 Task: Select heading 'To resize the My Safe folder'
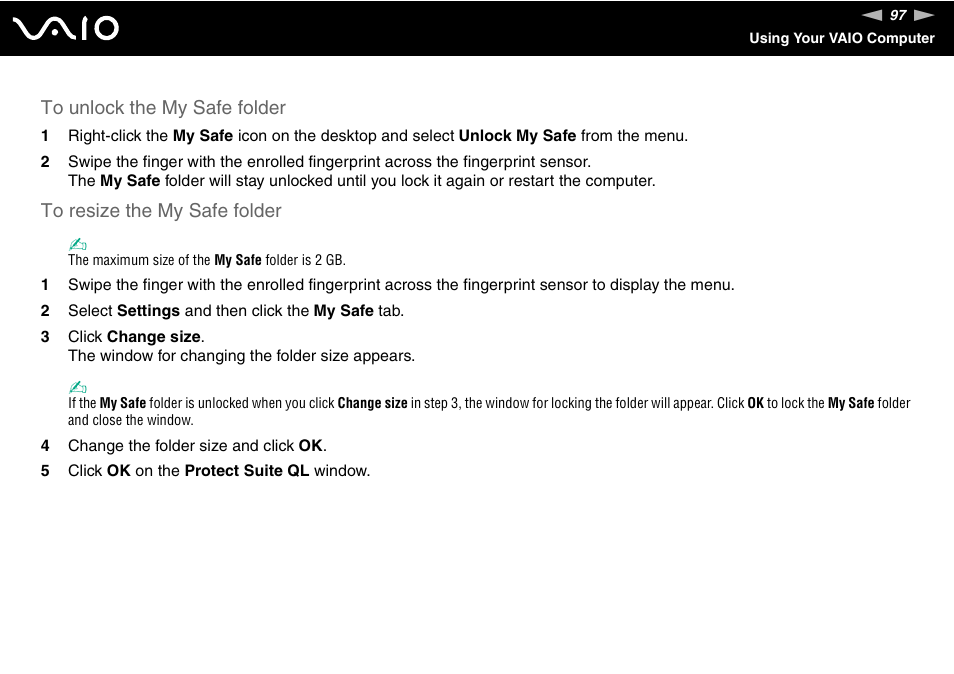pyautogui.click(x=161, y=210)
